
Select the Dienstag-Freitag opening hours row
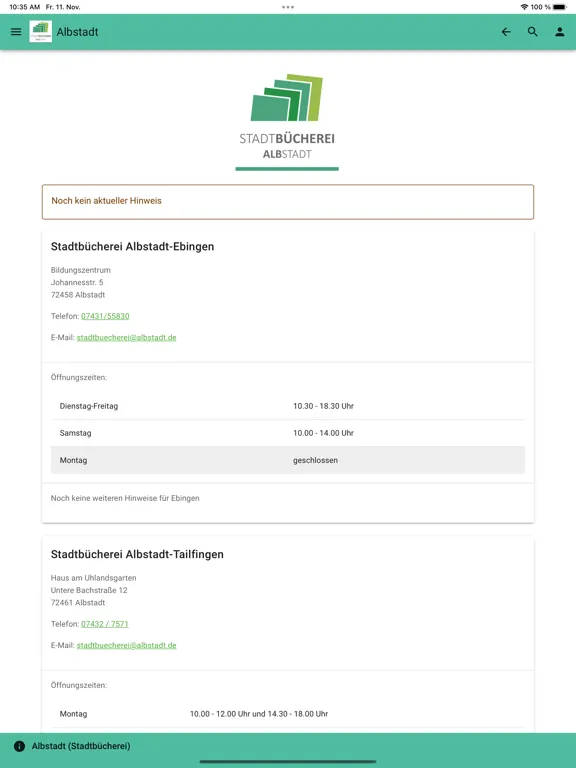click(x=288, y=406)
